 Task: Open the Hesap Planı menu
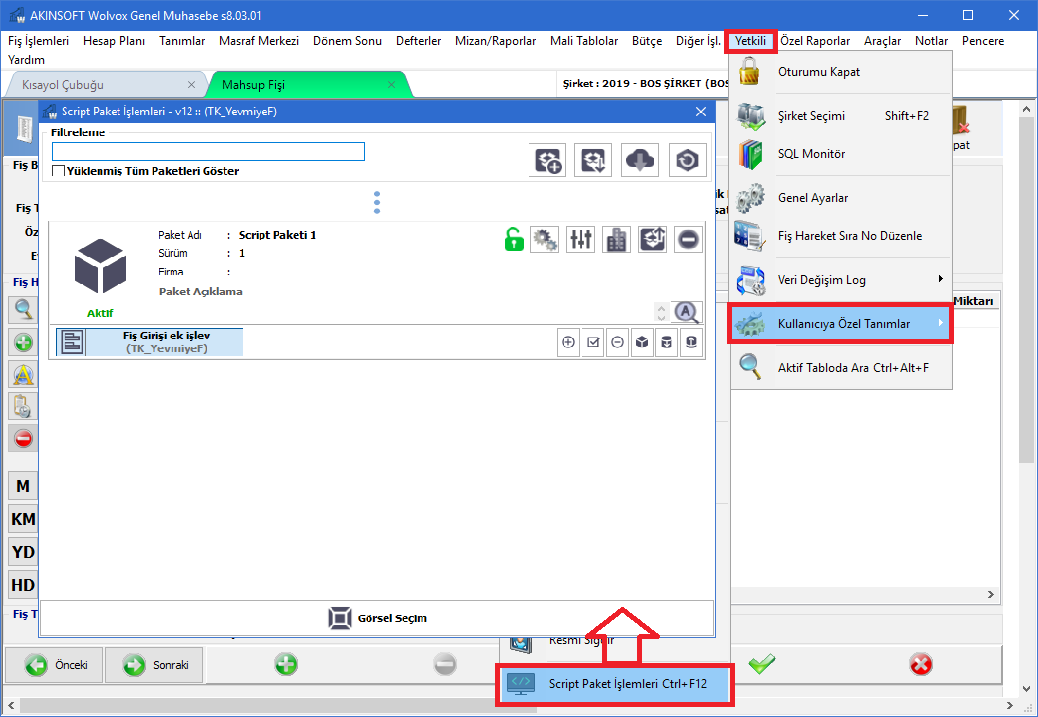click(x=114, y=41)
